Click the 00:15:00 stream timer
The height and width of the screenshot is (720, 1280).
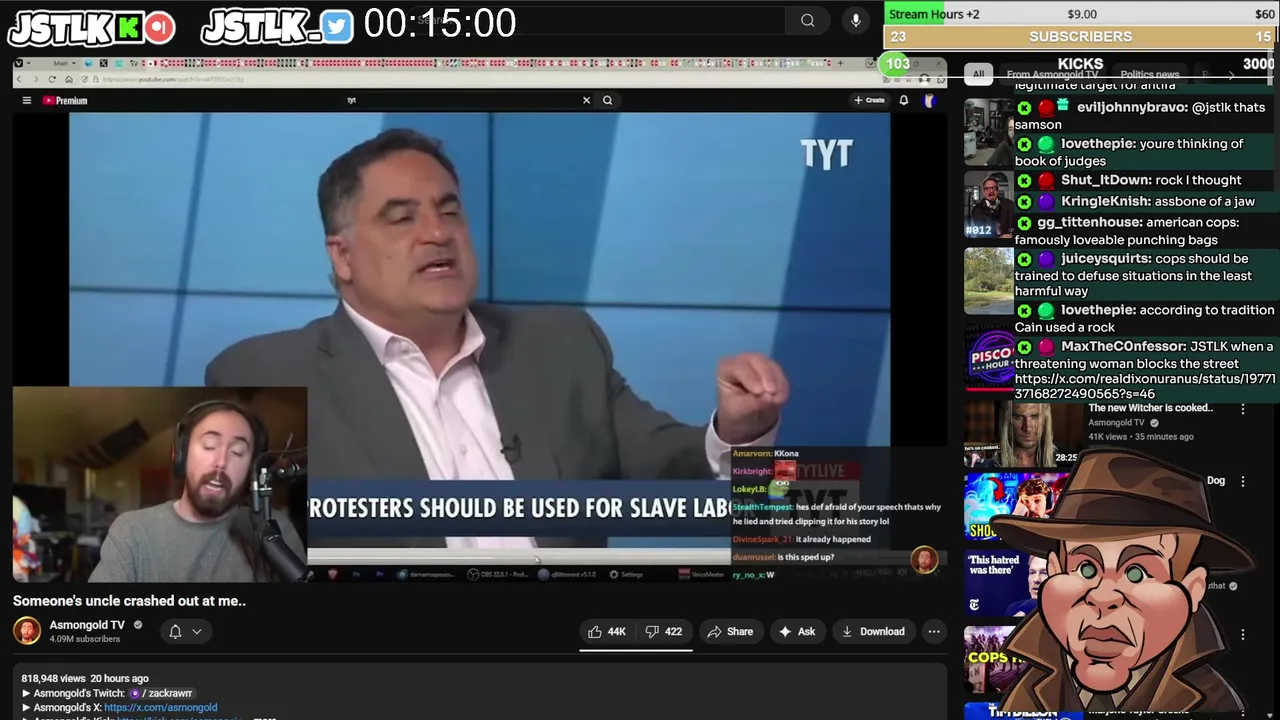439,24
